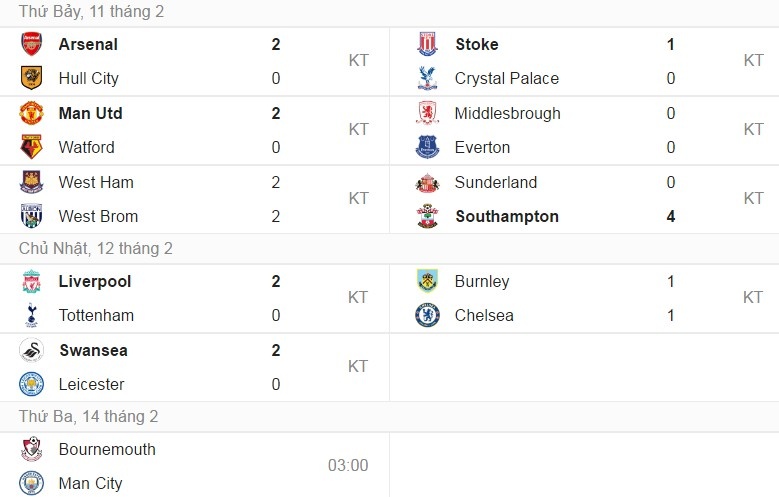The image size is (779, 497).
Task: Click the Chủ Nhật, 12 tháng 2 header
Action: click(95, 248)
